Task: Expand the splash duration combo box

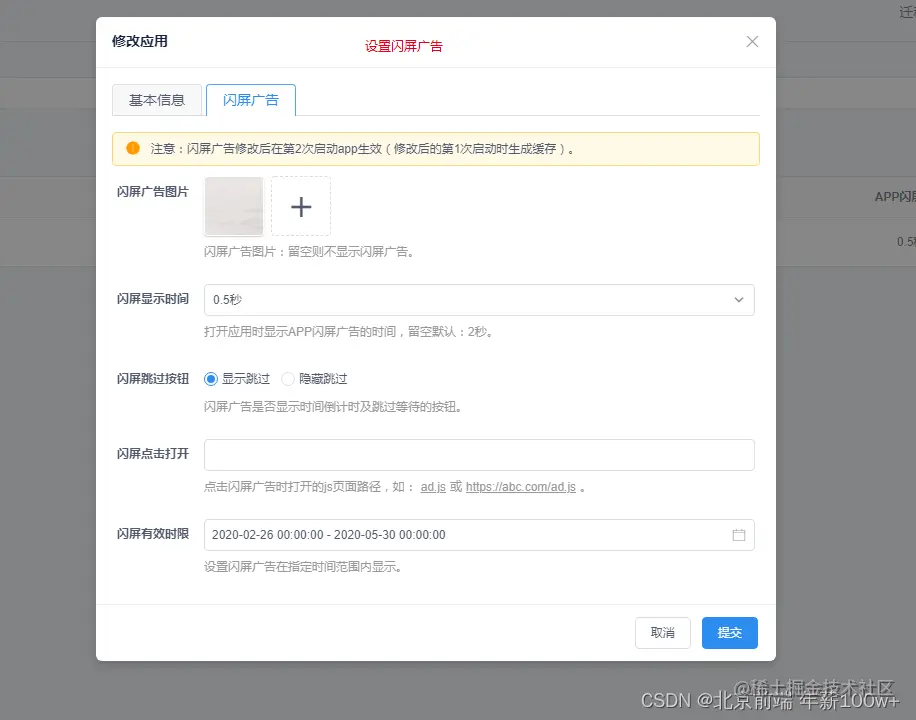Action: click(478, 300)
